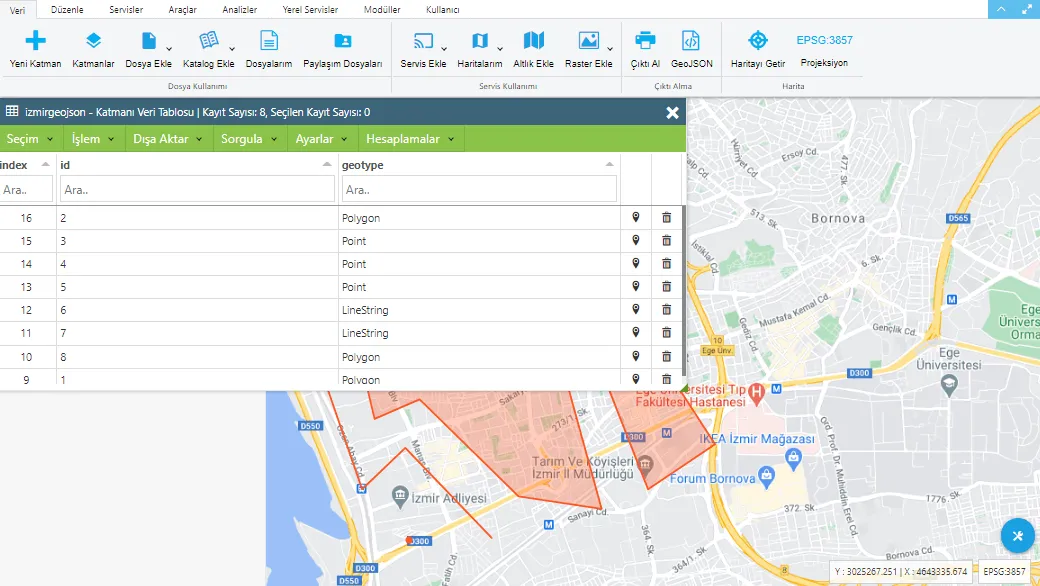Delete the record with id 5
The image size is (1040, 586).
[667, 286]
